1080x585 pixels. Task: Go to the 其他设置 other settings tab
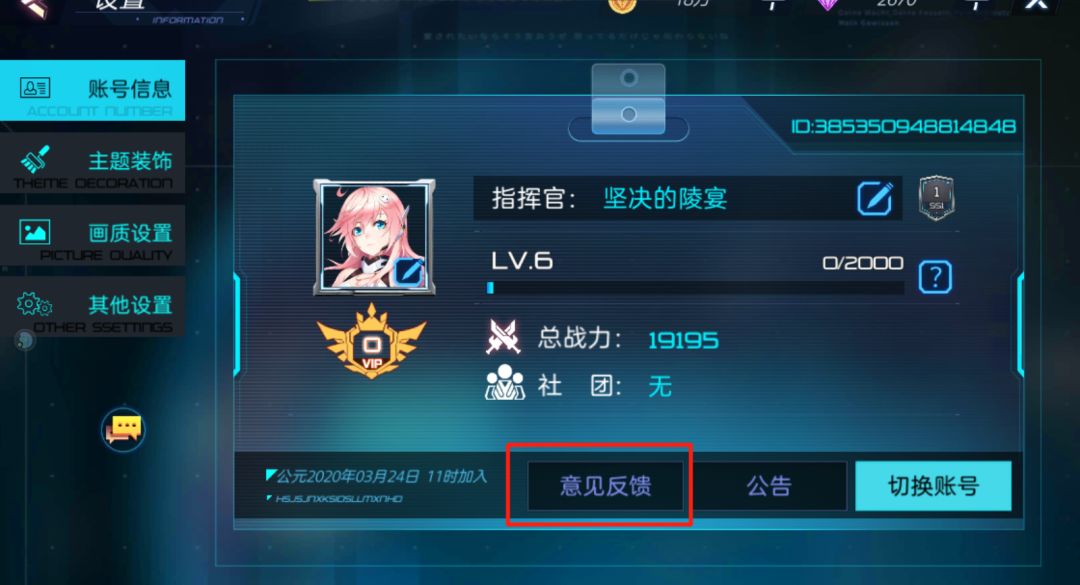92,309
